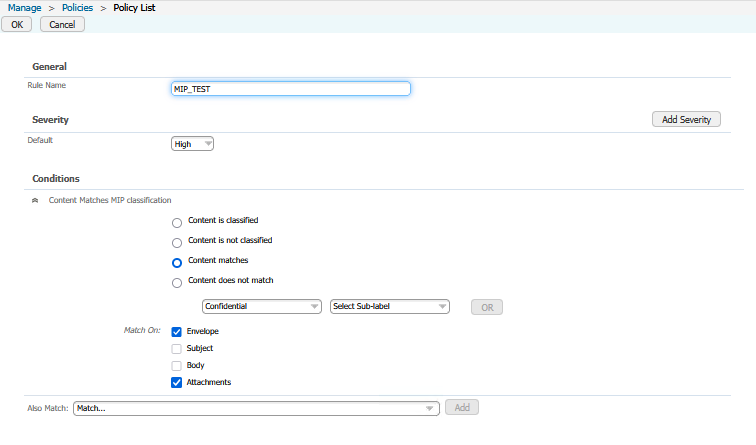Select 'Content does not match' option
The image size is (756, 445).
coord(177,283)
